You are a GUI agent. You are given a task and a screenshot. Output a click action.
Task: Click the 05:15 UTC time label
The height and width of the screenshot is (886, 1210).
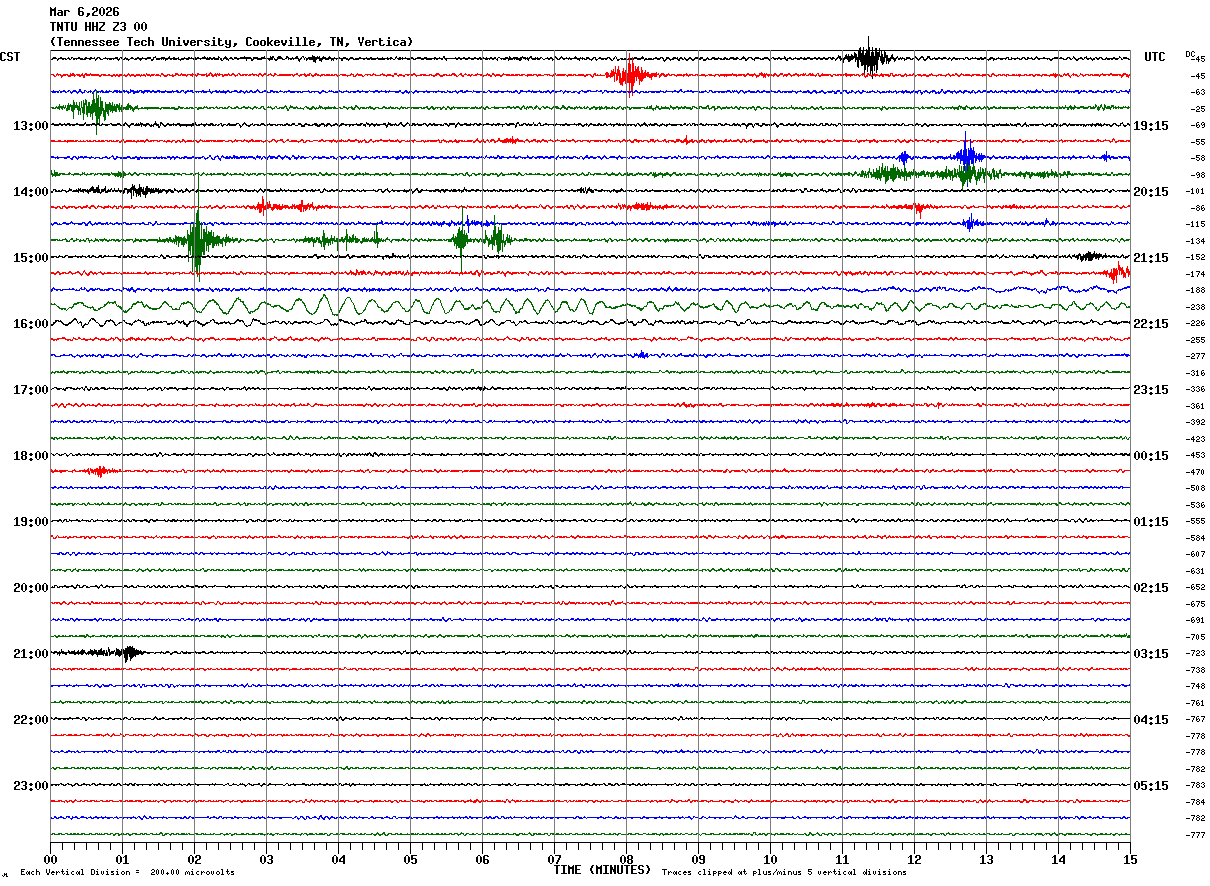coord(1151,786)
